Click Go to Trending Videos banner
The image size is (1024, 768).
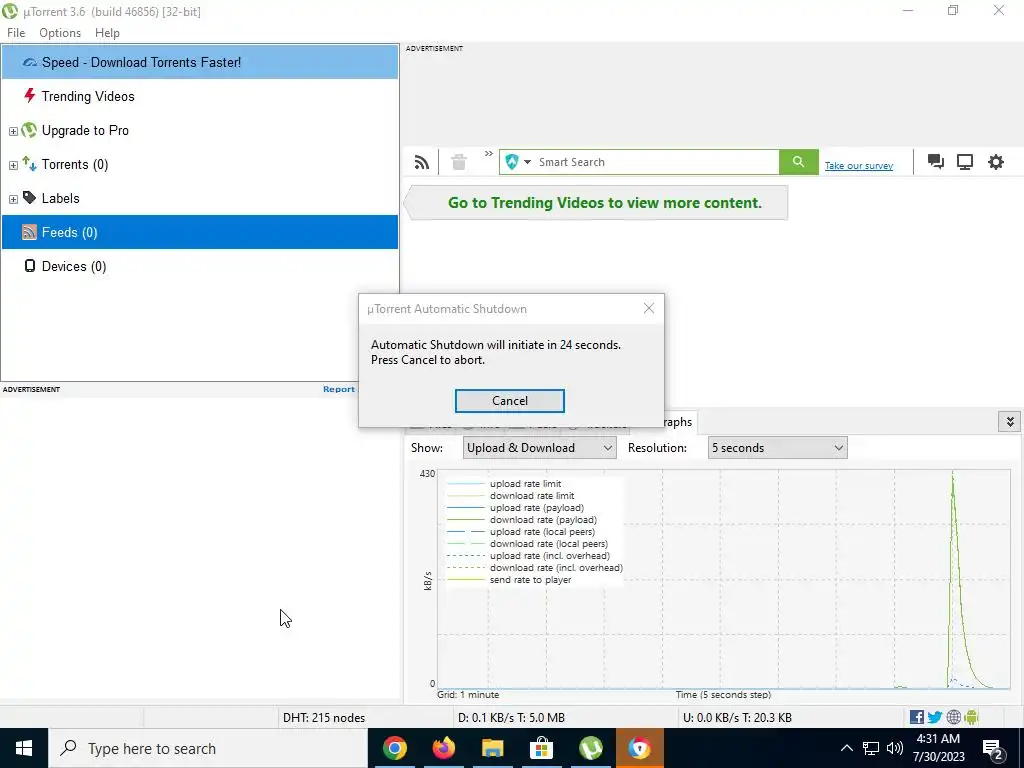pyautogui.click(x=596, y=202)
